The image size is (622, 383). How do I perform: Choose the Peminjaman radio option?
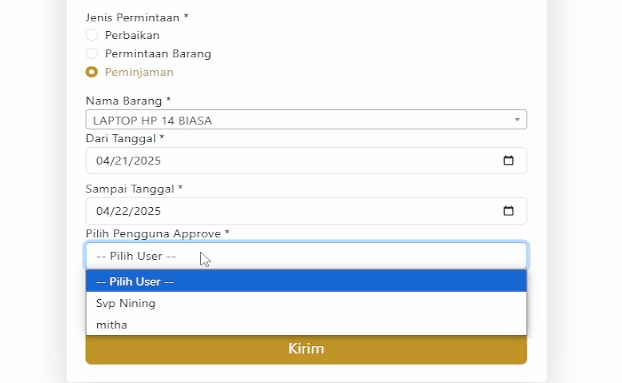(x=92, y=72)
